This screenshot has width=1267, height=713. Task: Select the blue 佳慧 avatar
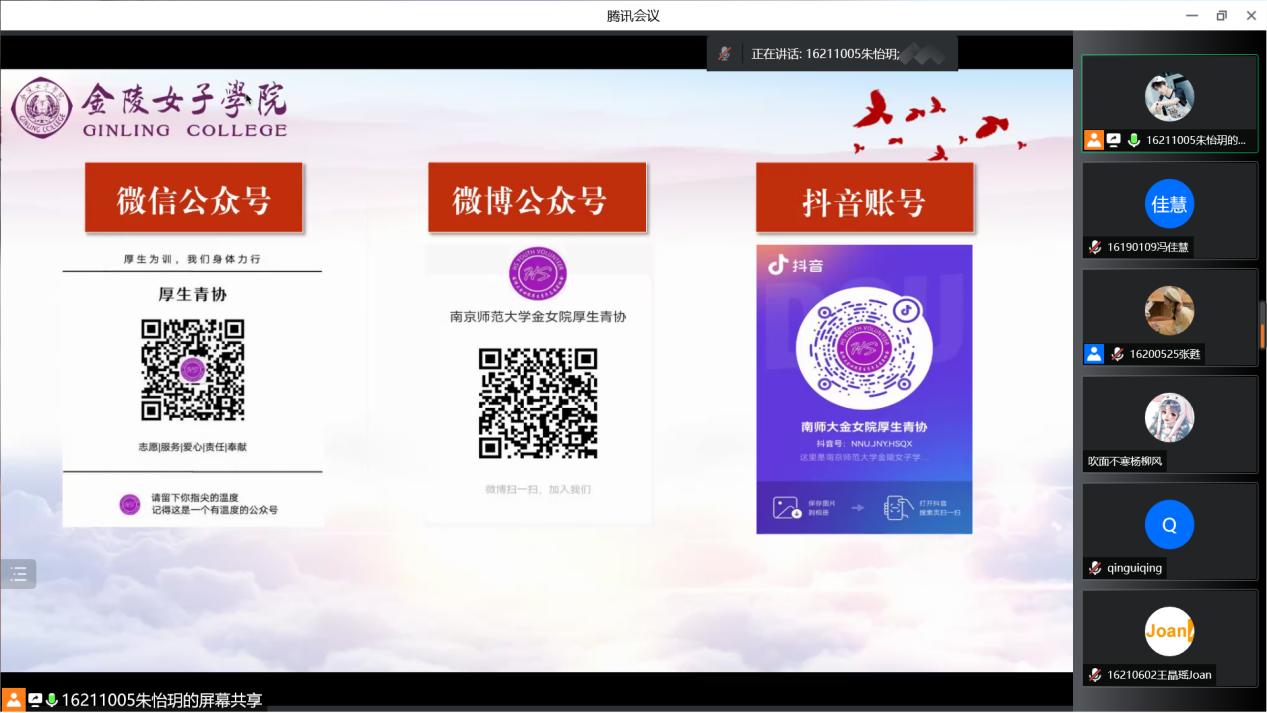click(1169, 204)
